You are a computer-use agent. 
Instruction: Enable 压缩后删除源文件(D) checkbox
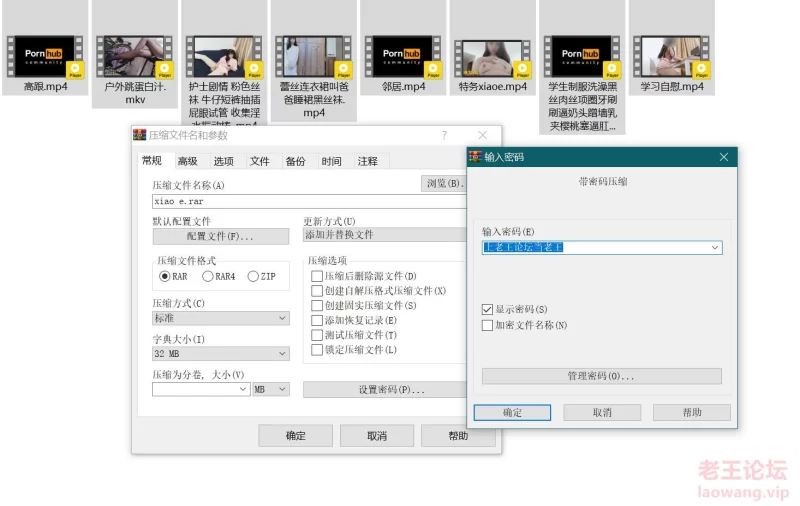pyautogui.click(x=317, y=276)
